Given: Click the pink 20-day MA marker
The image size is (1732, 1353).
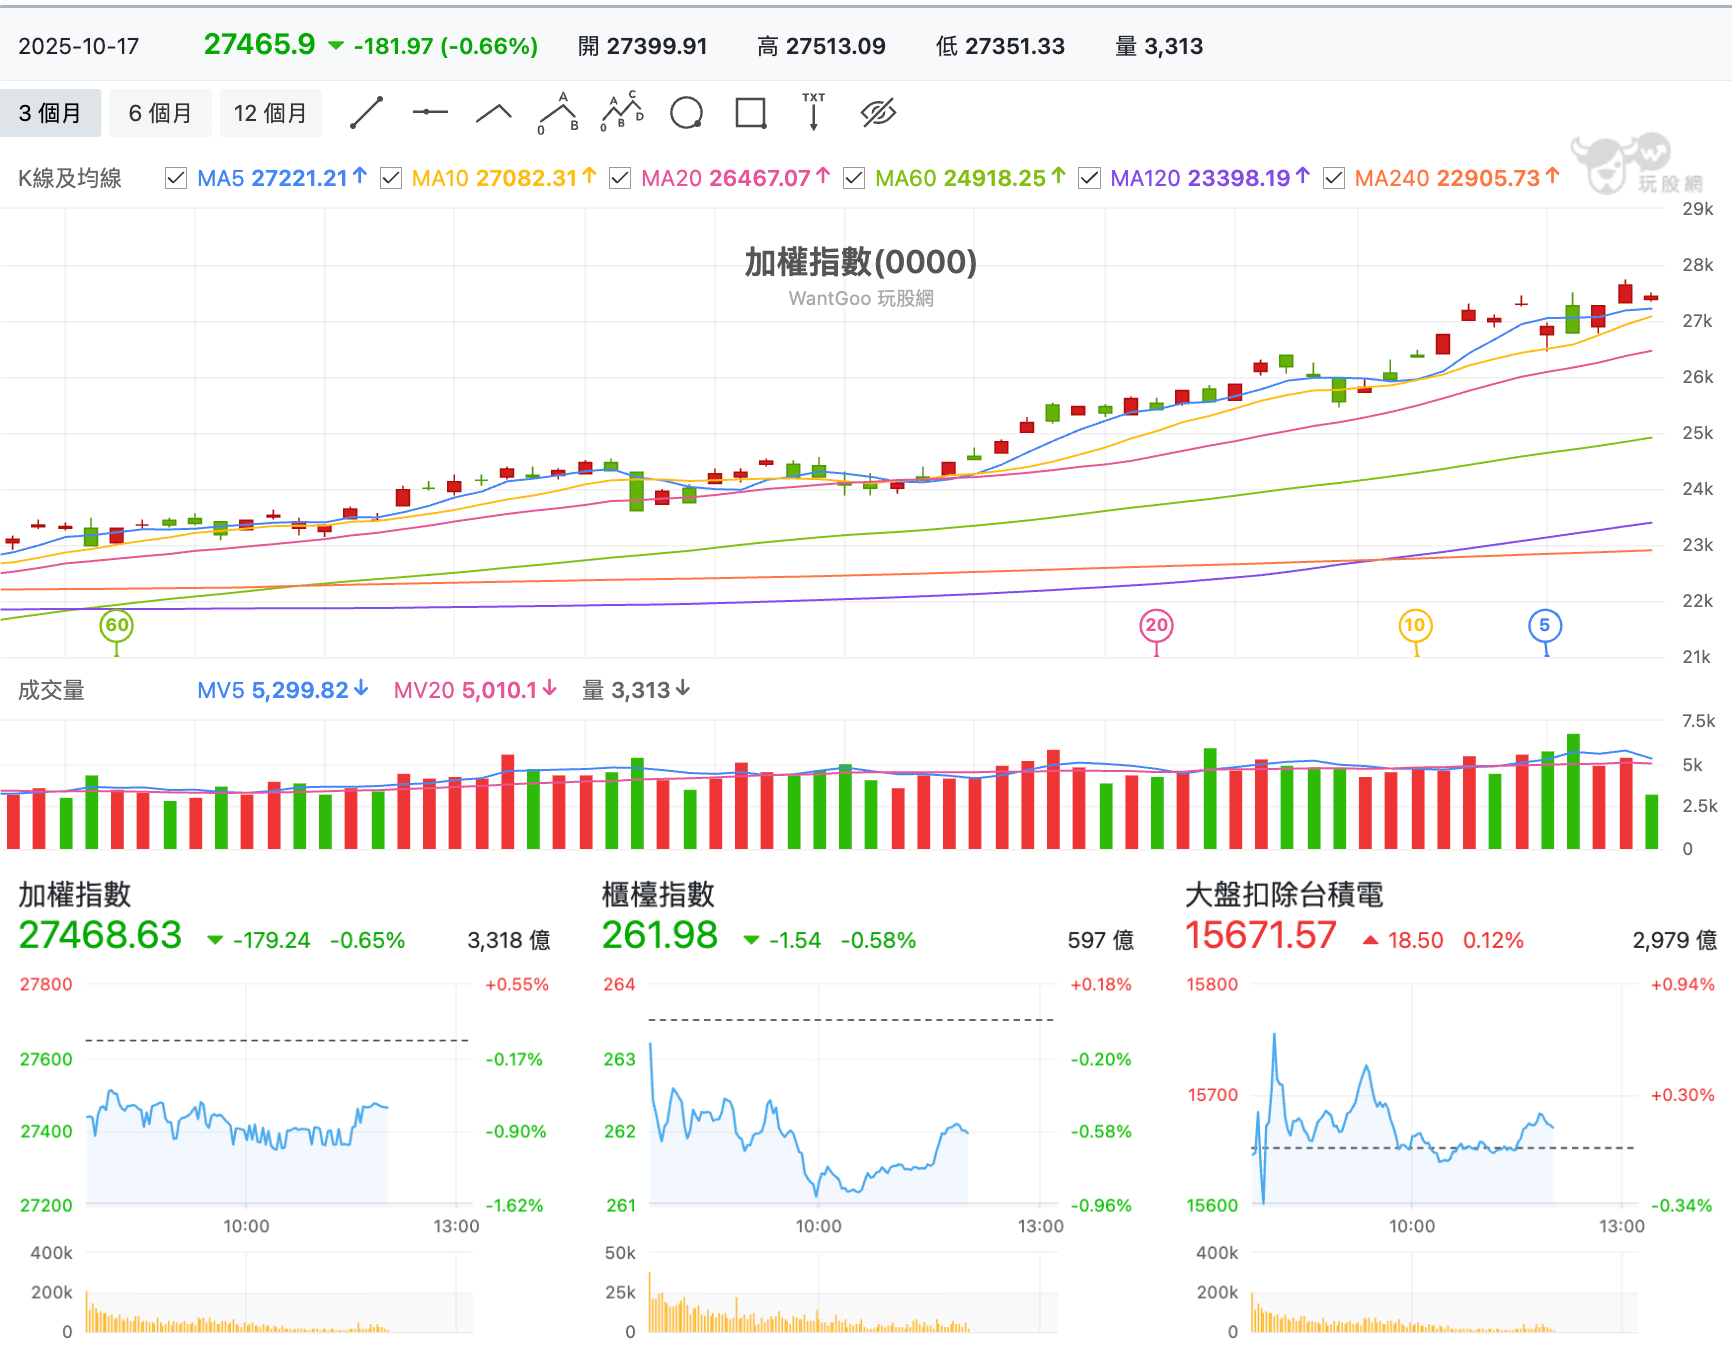Looking at the screenshot, I should 1157,626.
